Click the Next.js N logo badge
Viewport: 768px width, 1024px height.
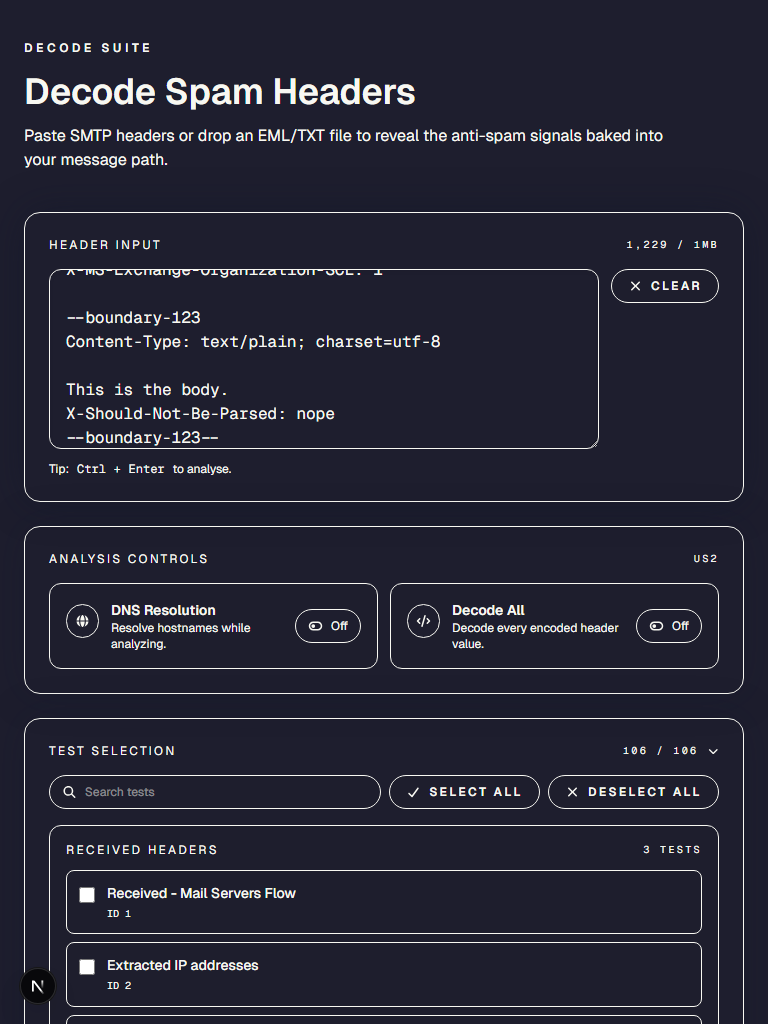point(38,986)
